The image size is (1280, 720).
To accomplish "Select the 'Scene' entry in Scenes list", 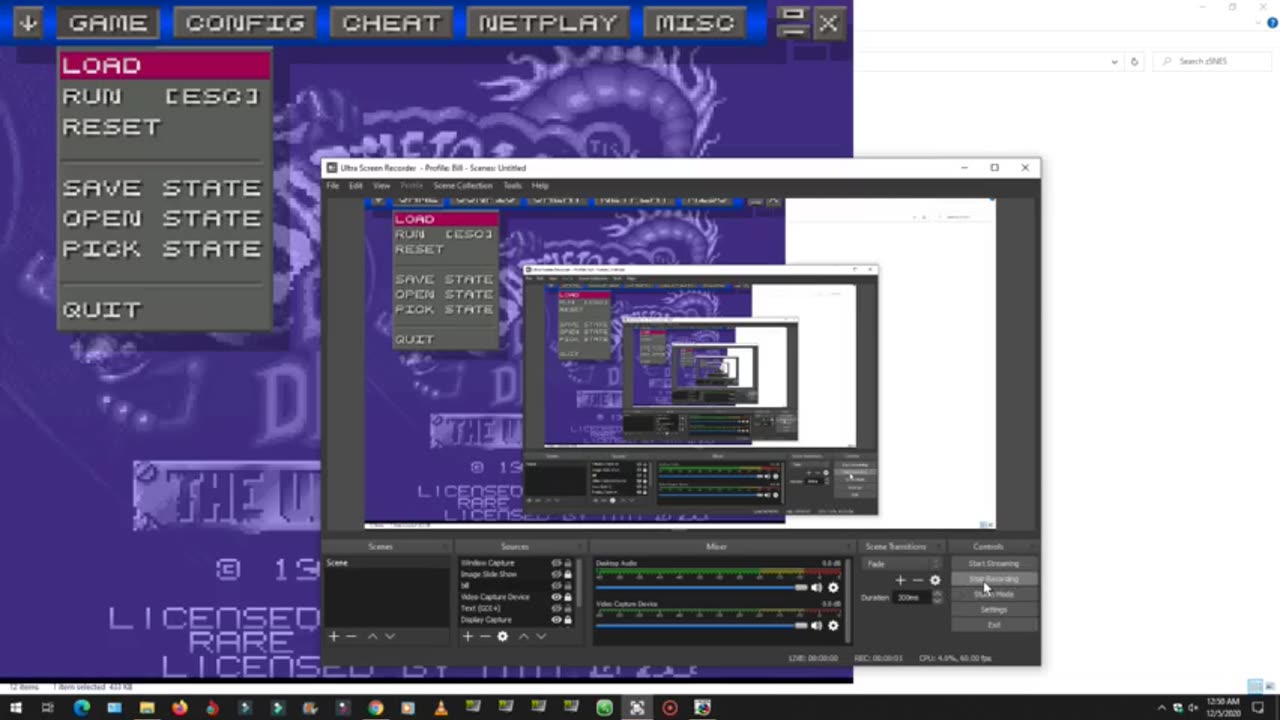I will point(385,563).
